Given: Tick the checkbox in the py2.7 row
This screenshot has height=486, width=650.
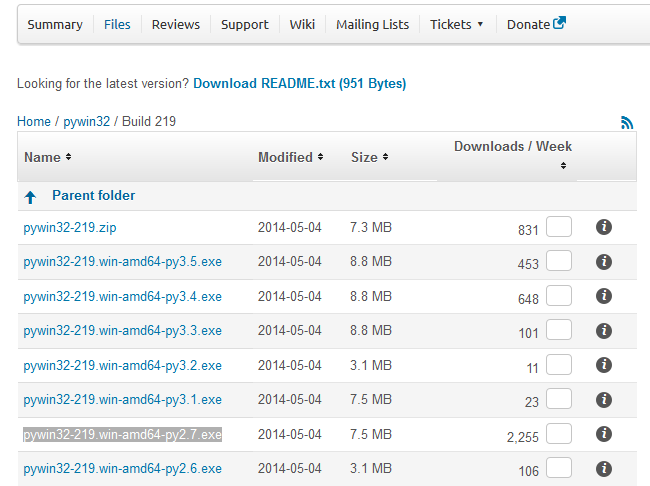Looking at the screenshot, I should click(559, 433).
